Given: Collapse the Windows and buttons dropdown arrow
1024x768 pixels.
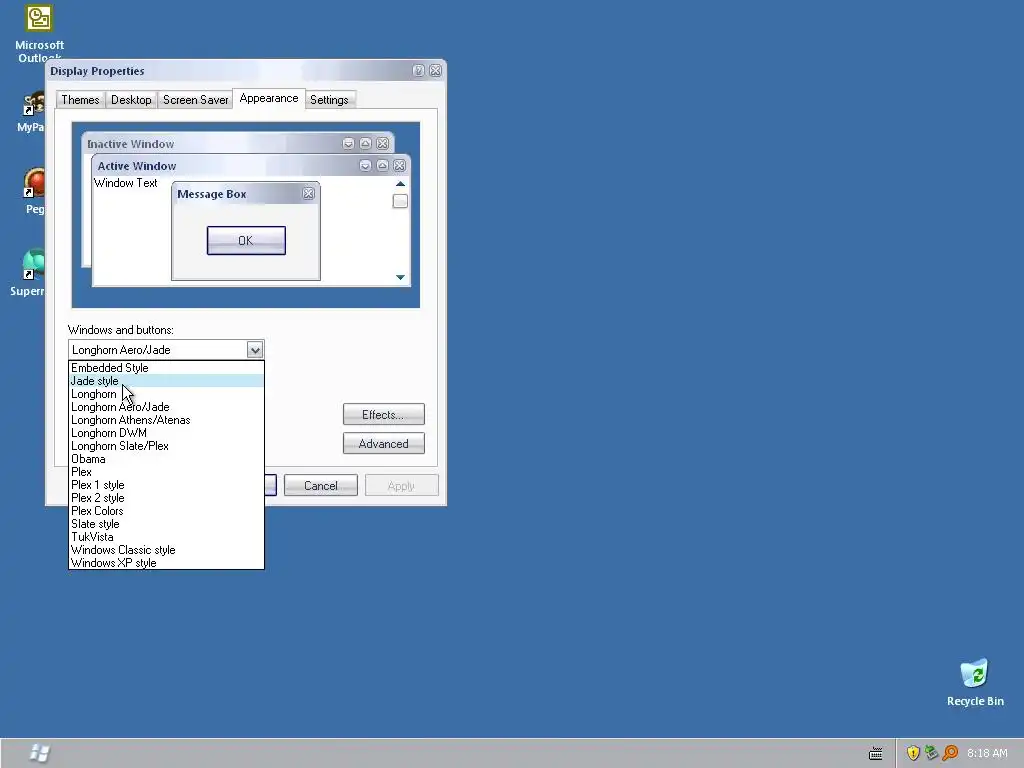Looking at the screenshot, I should (255, 350).
